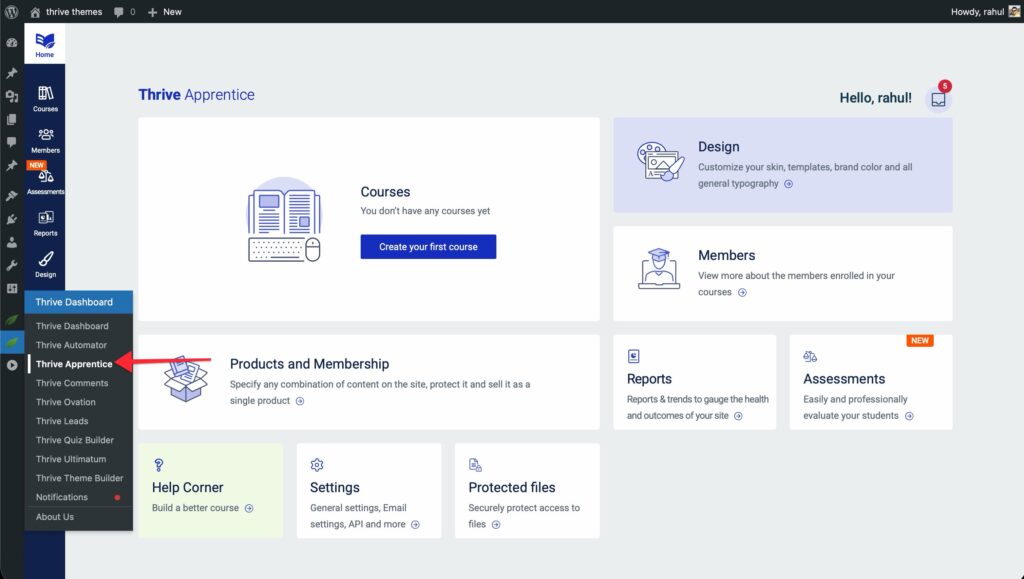Open the Reports sidebar icon
This screenshot has width=1024, height=579.
pyautogui.click(x=45, y=223)
